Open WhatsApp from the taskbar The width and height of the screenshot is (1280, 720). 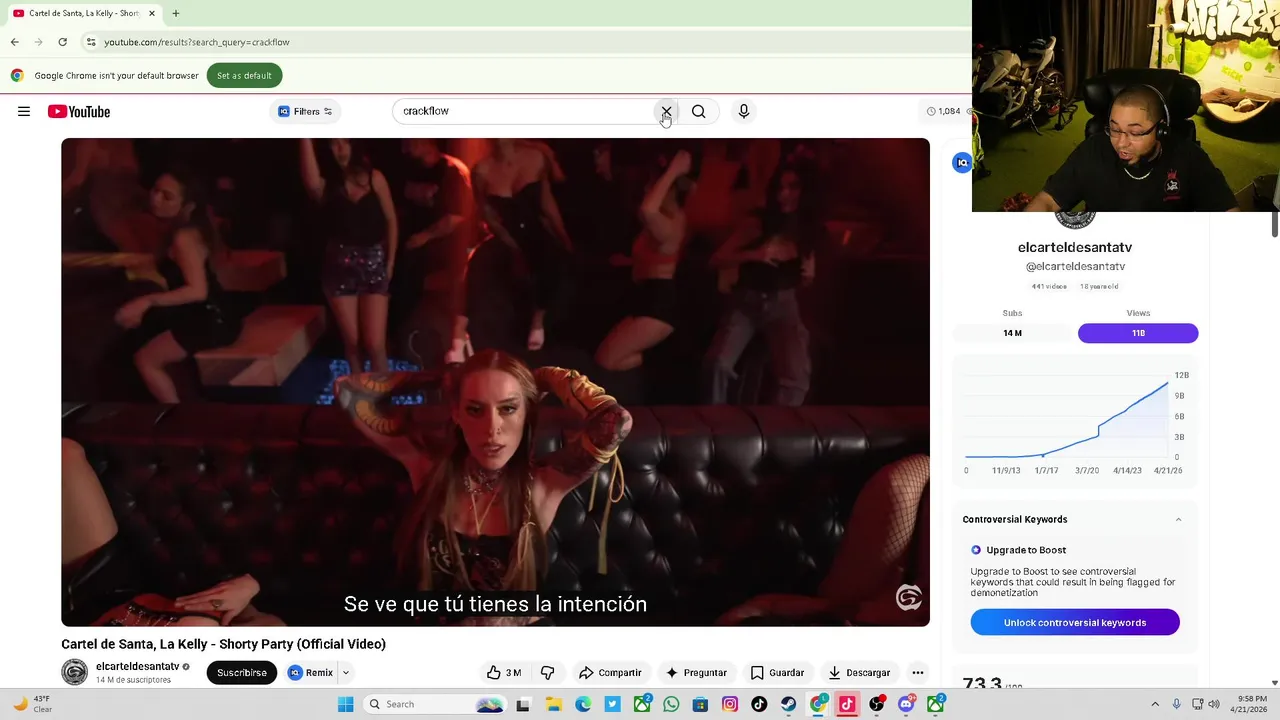(671, 704)
